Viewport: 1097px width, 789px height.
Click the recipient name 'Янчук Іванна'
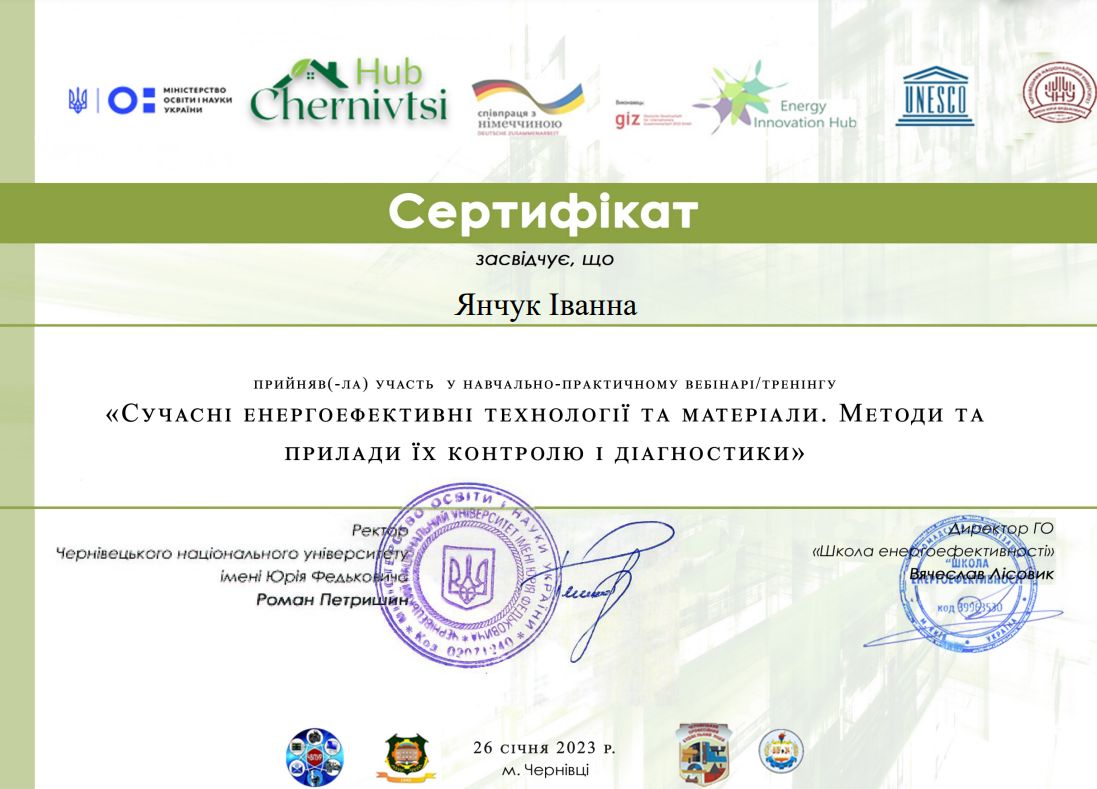click(x=546, y=306)
